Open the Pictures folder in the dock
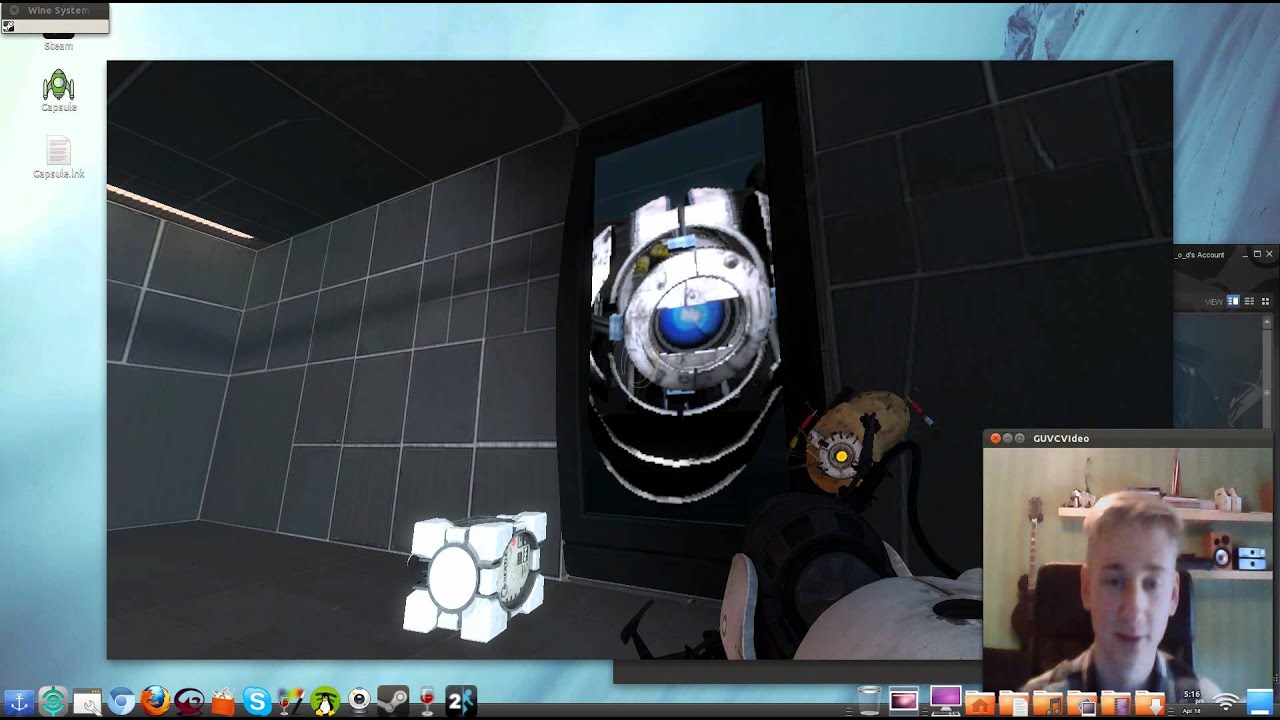 (x=1082, y=703)
